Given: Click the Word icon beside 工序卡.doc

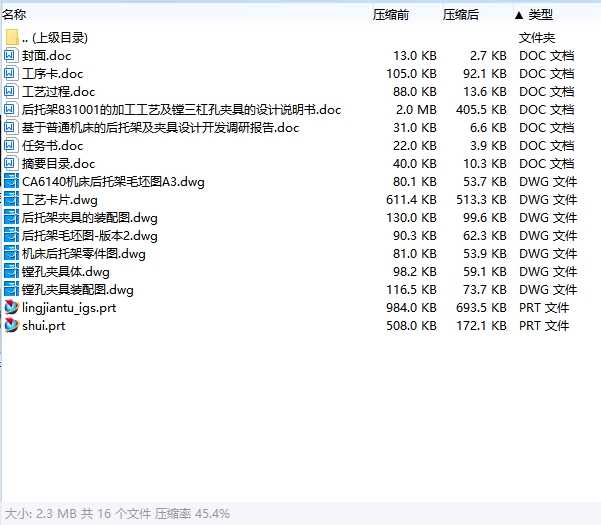Looking at the screenshot, I should (x=10, y=73).
